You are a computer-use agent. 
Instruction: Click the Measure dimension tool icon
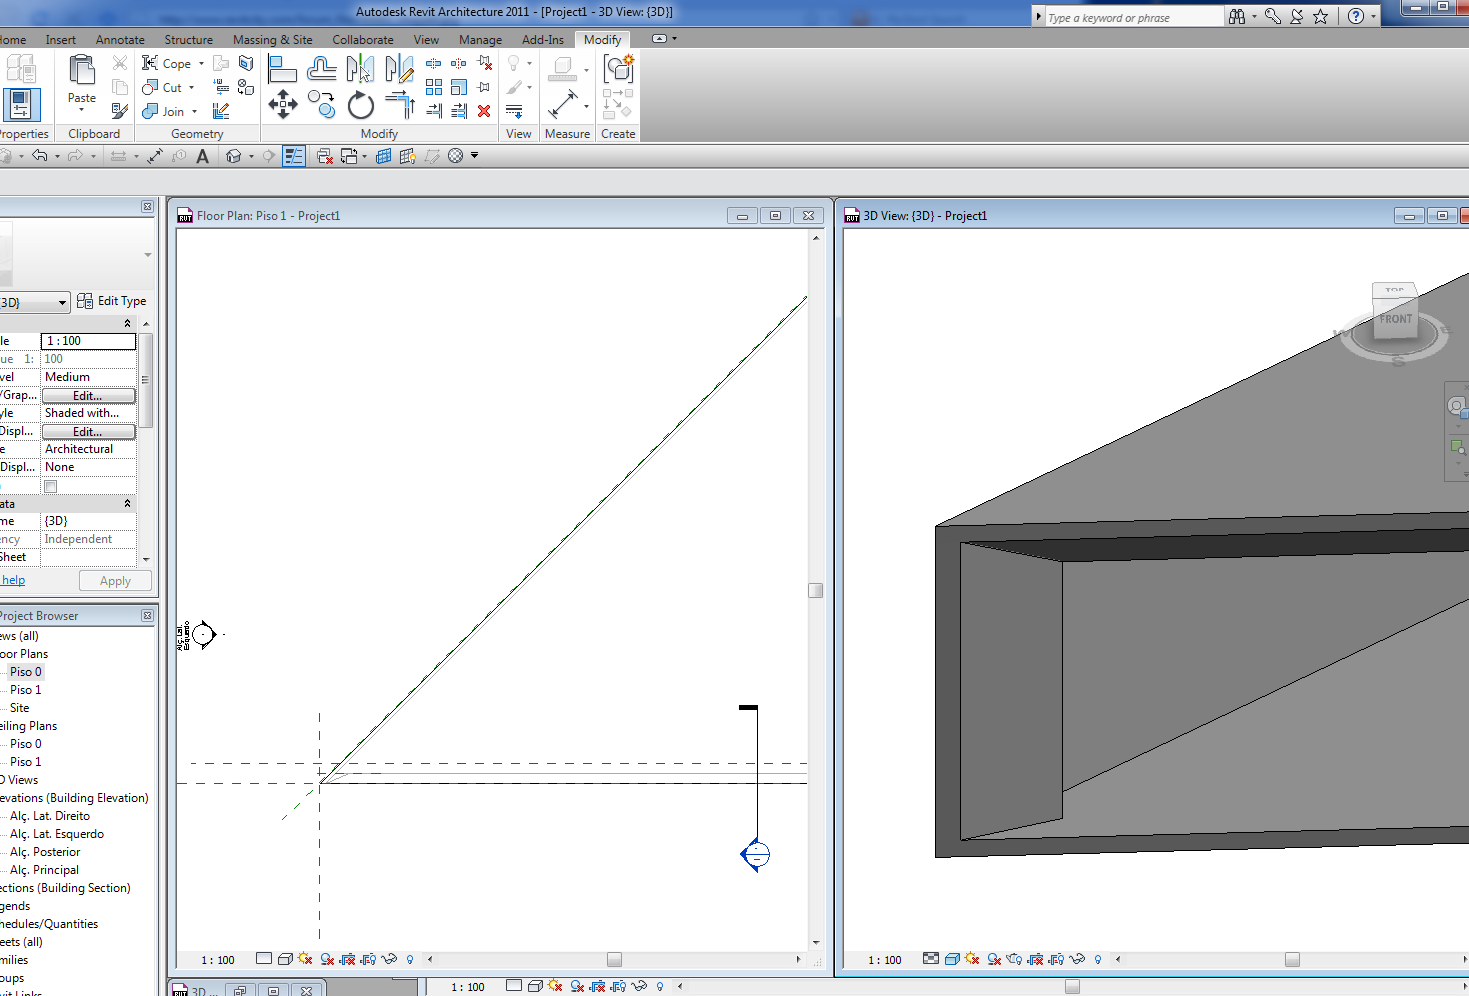(x=563, y=104)
